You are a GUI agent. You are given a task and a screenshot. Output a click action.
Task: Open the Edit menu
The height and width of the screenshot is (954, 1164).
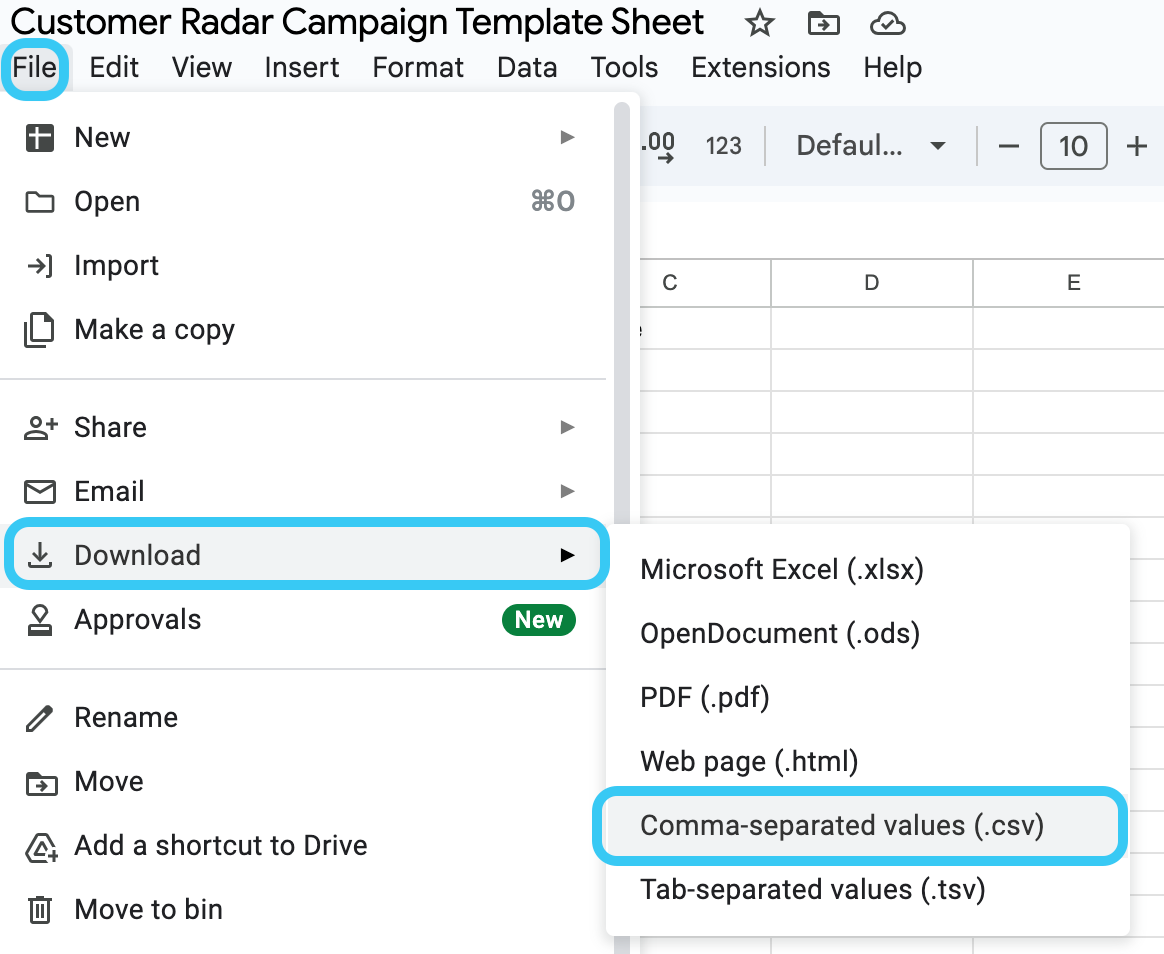[x=114, y=68]
